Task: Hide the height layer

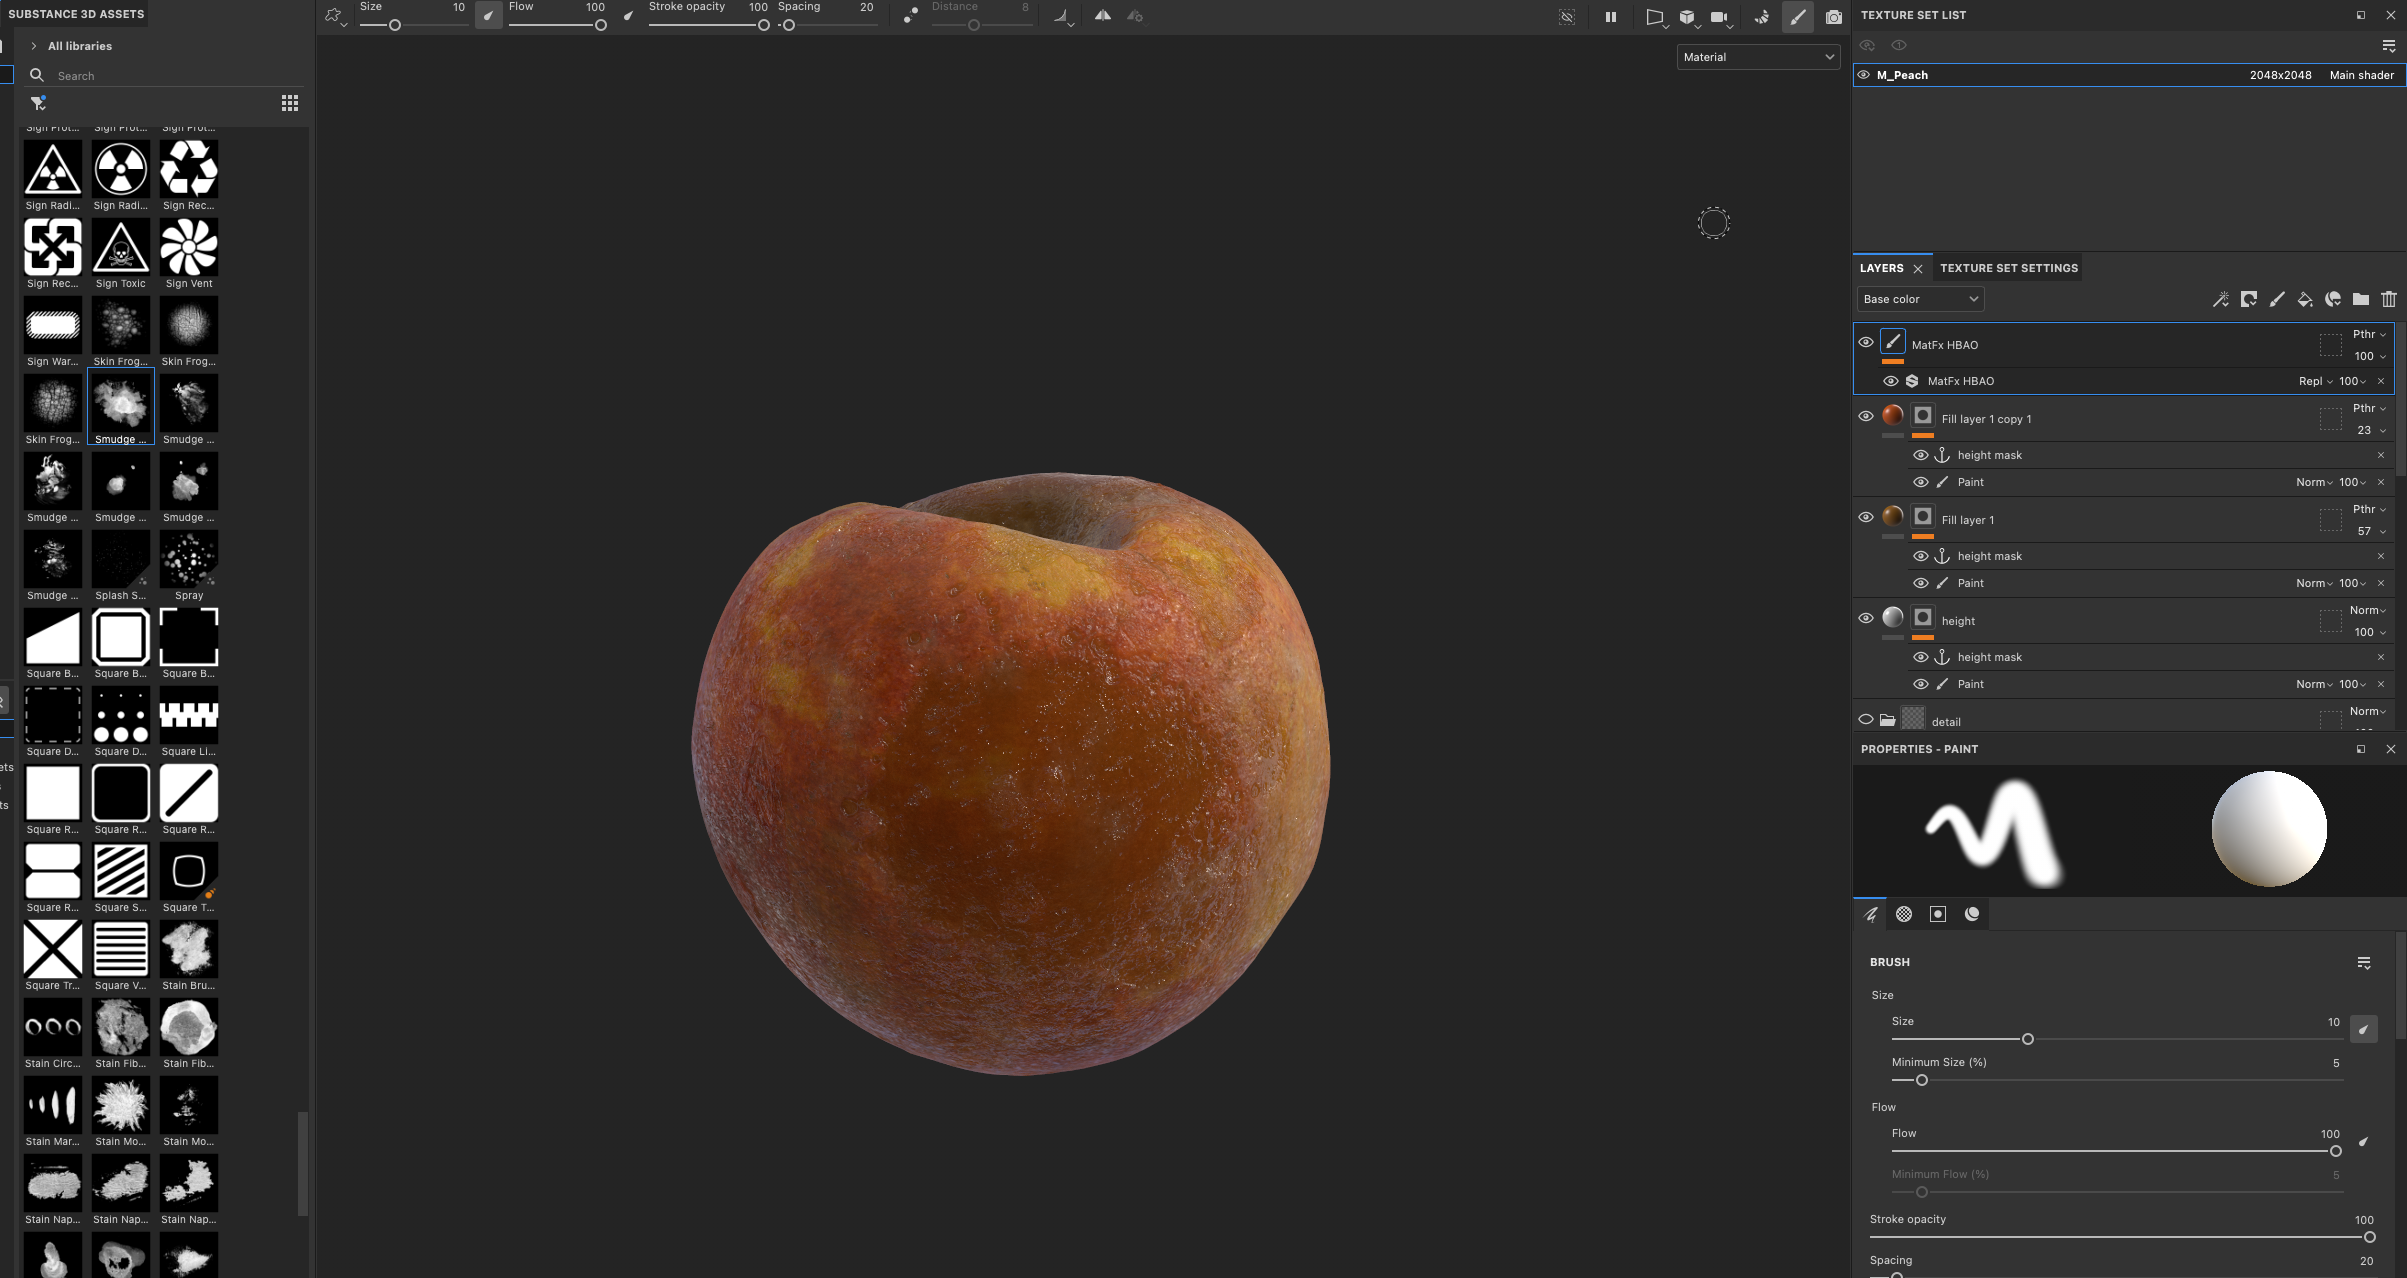Action: click(1866, 619)
